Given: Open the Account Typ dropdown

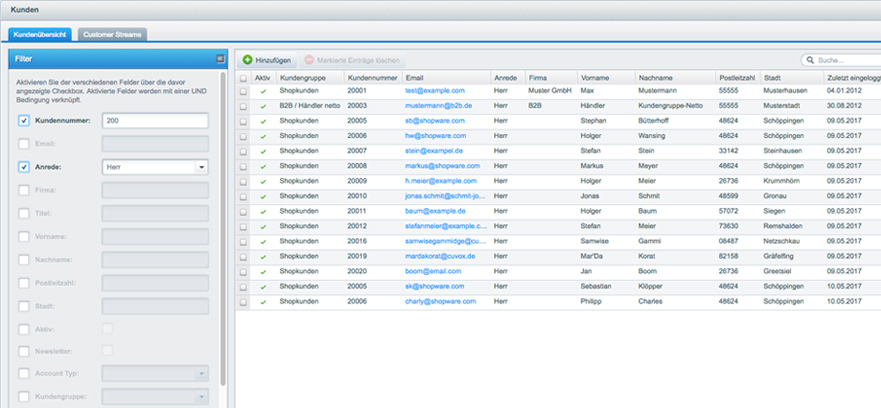Looking at the screenshot, I should (x=201, y=374).
